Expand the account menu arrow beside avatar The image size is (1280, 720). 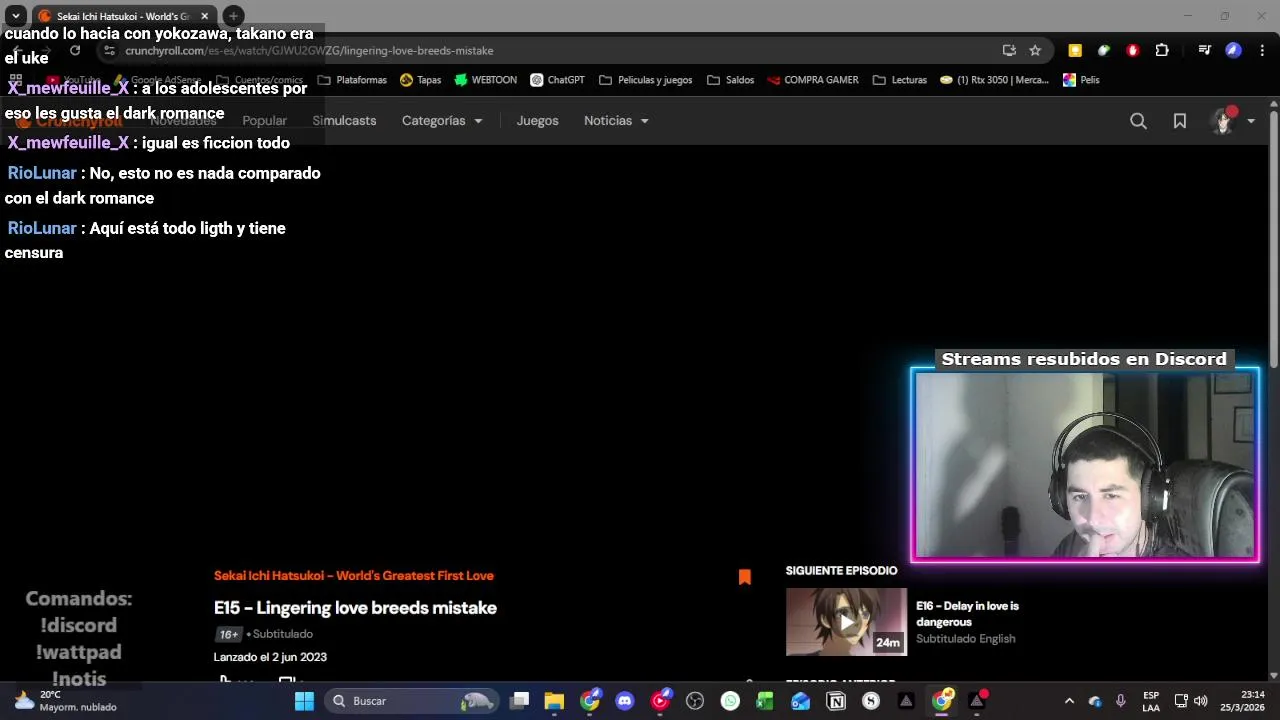click(x=1251, y=121)
